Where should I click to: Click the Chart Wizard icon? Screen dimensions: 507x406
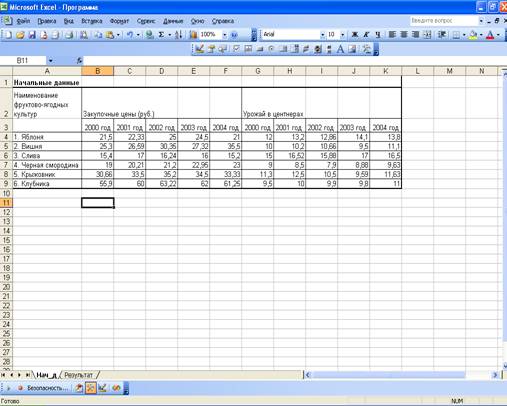(193, 34)
